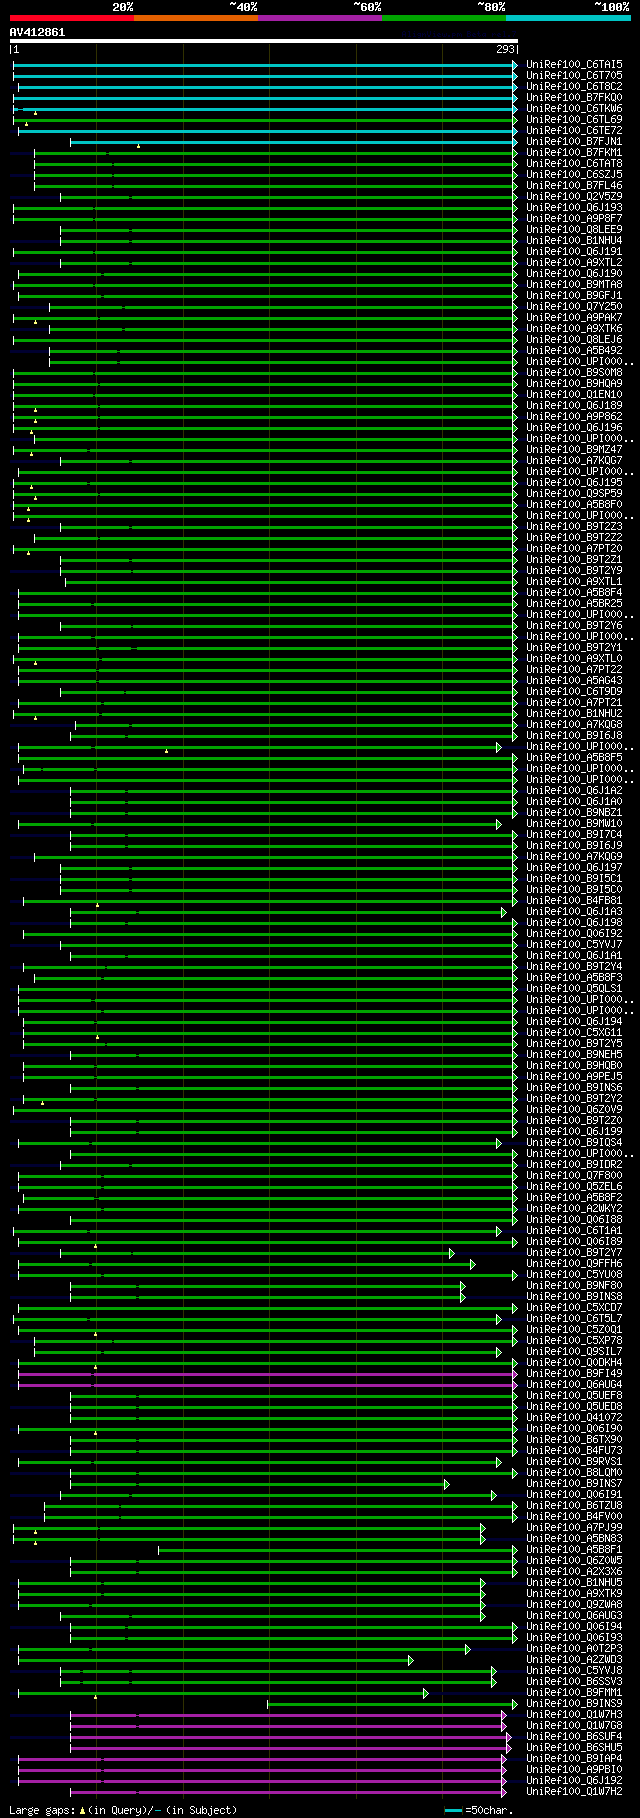
Task: Open hit UniRef100_Q8LEE9
Action: (574, 229)
